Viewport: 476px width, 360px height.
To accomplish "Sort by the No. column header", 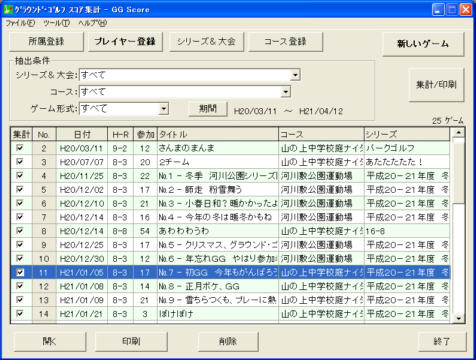I will (x=44, y=134).
